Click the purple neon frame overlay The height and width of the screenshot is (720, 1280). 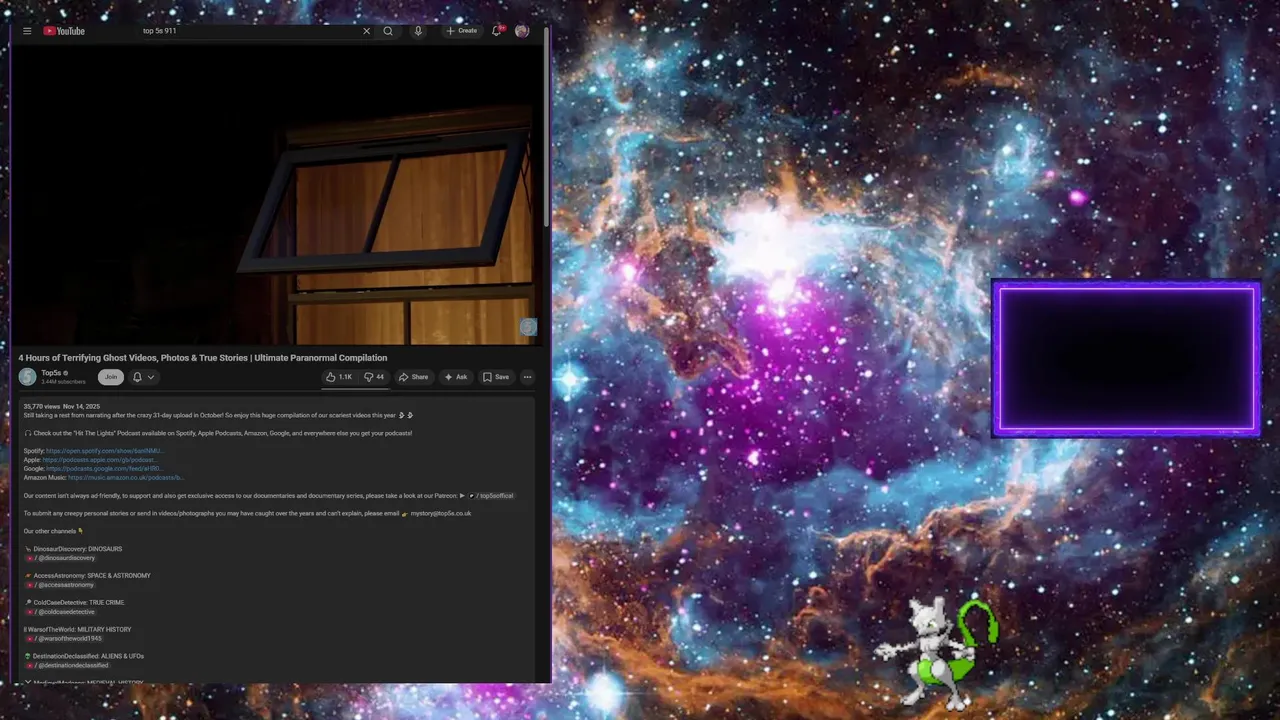(1126, 359)
